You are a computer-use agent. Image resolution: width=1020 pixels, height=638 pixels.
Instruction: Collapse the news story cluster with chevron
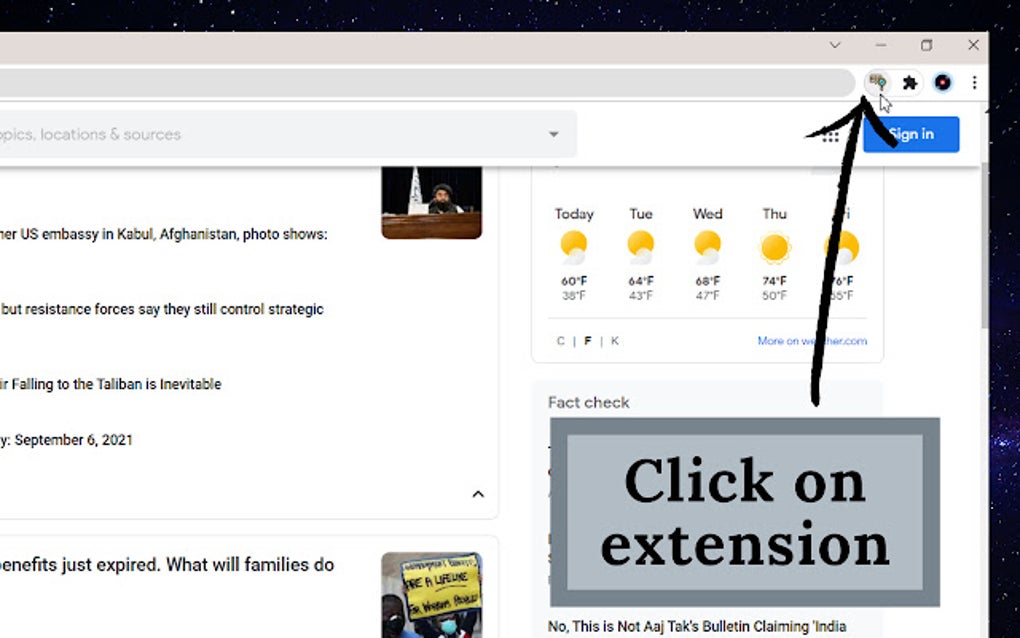(x=478, y=494)
